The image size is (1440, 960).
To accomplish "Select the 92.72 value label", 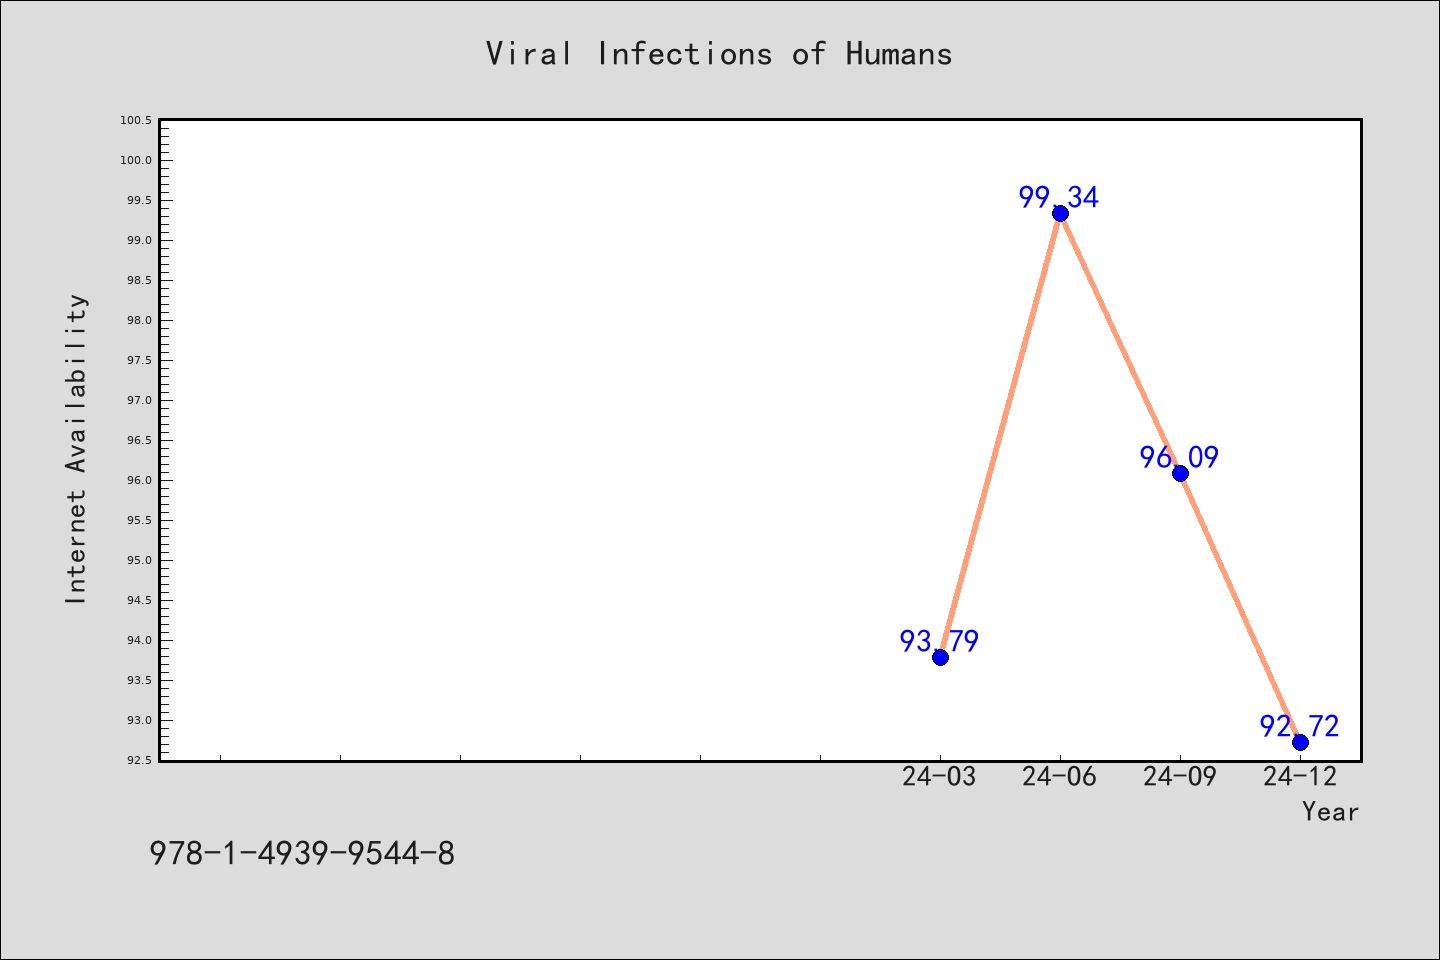I will [x=1299, y=726].
